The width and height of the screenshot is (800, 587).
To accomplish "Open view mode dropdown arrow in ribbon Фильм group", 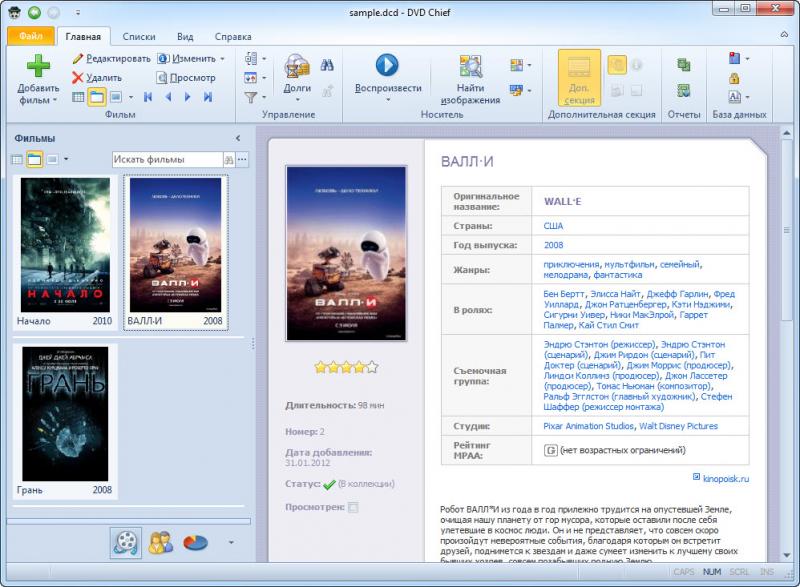I will tap(131, 97).
